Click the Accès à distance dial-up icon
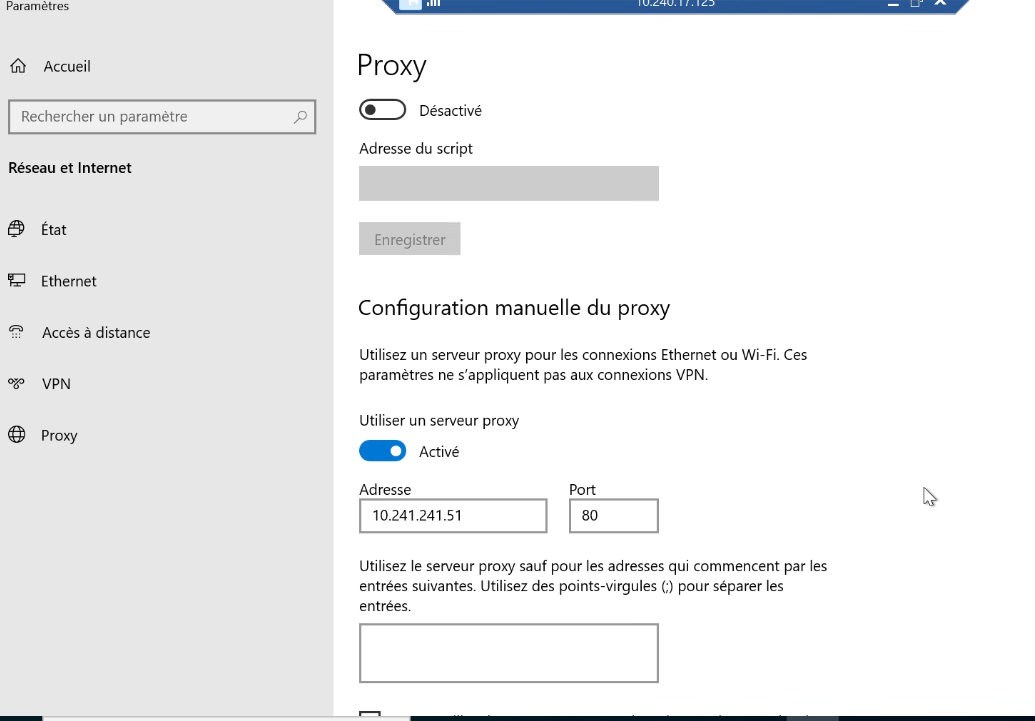The width and height of the screenshot is (1035, 721). click(16, 333)
